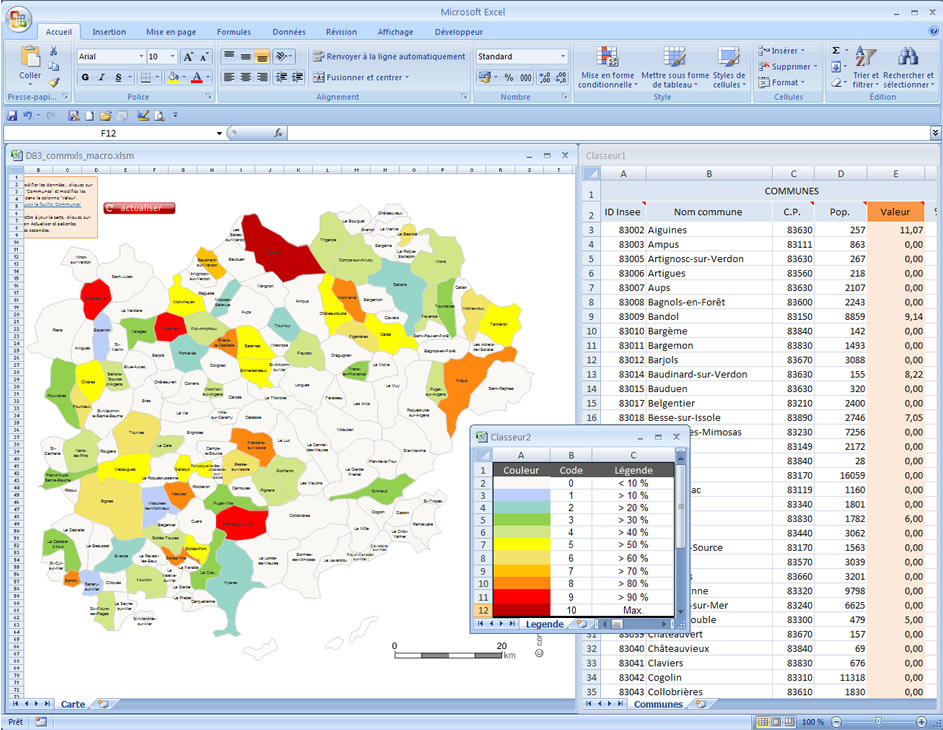Click the AutoSum sigma icon
This screenshot has width=943, height=730.
(x=836, y=51)
